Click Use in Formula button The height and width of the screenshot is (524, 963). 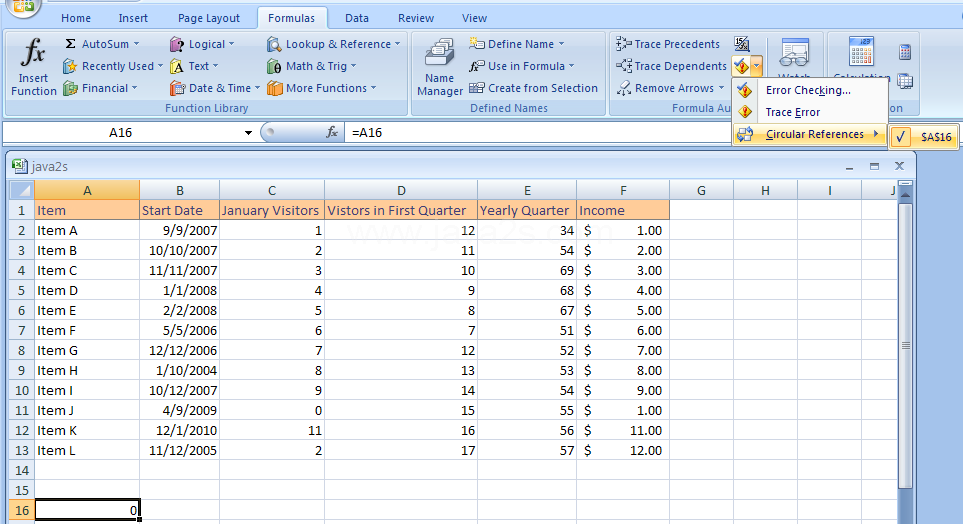(522, 66)
